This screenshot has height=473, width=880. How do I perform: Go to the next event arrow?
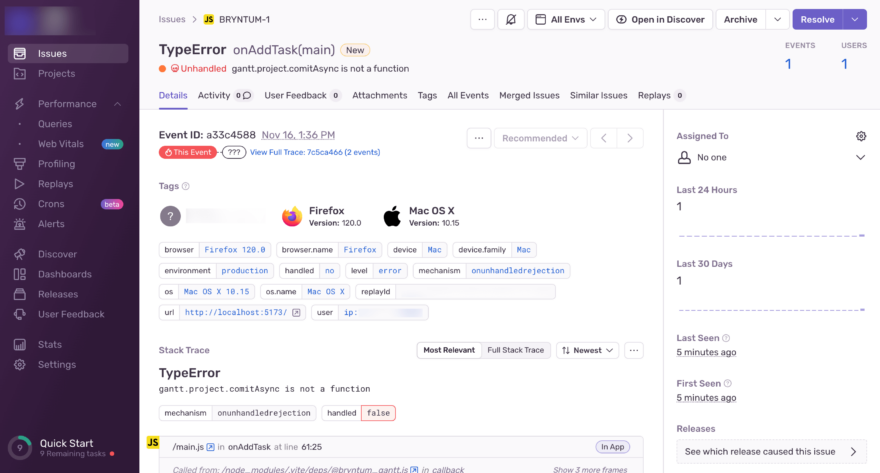pyautogui.click(x=630, y=138)
